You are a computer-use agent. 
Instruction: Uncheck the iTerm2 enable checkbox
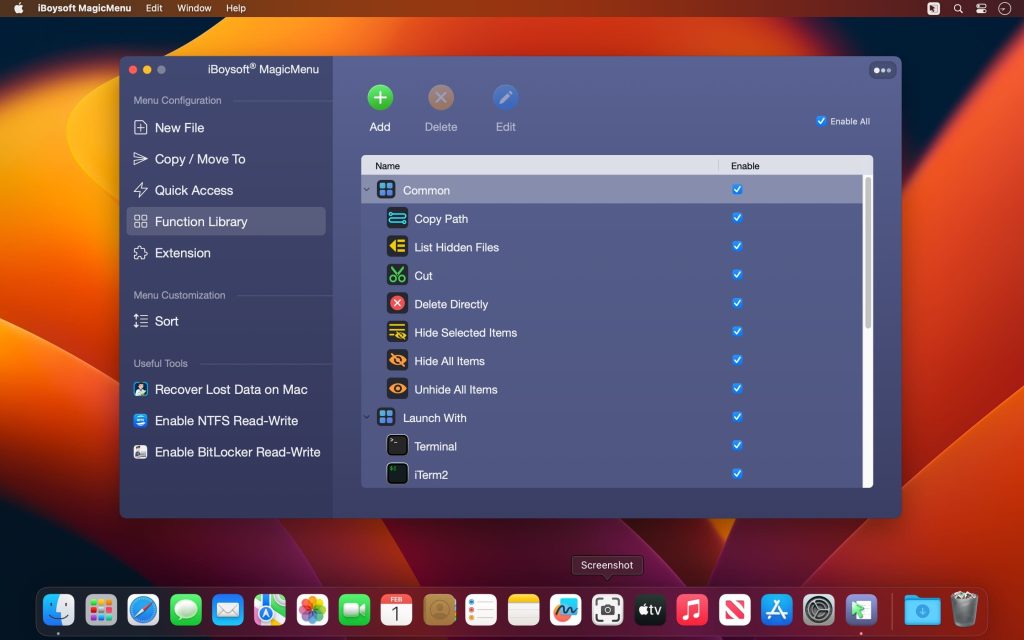(737, 474)
